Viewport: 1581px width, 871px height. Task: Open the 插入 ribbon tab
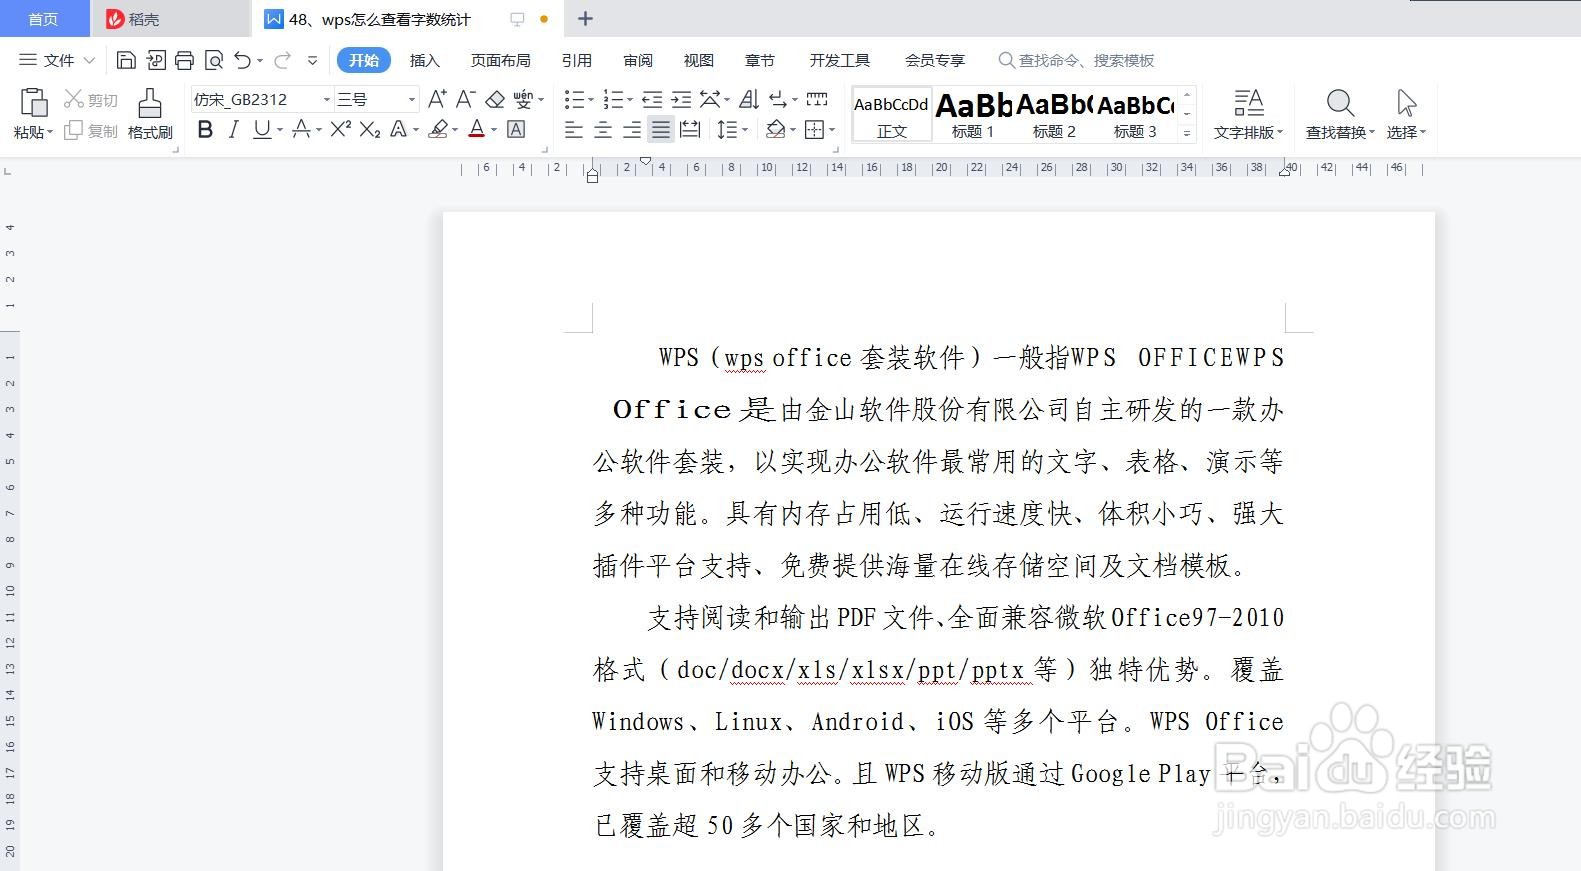425,60
